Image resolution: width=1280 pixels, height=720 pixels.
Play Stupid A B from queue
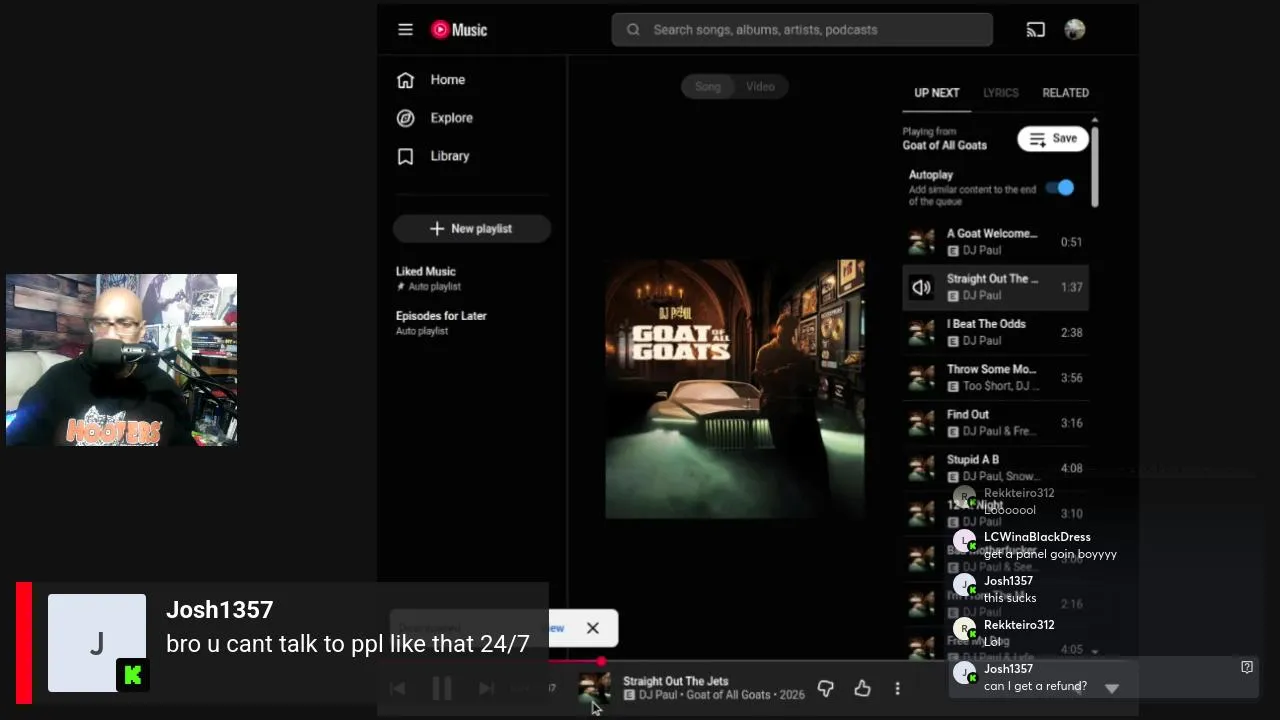point(996,468)
